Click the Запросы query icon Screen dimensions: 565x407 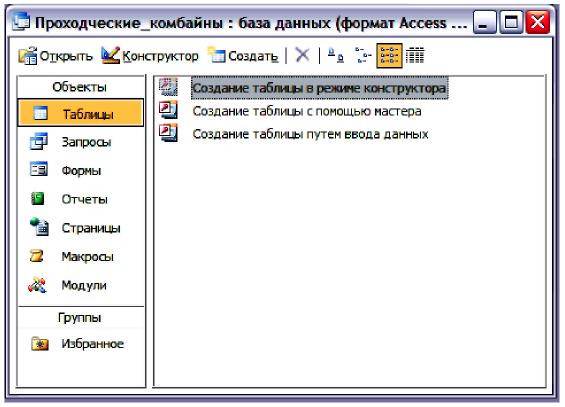pos(39,141)
